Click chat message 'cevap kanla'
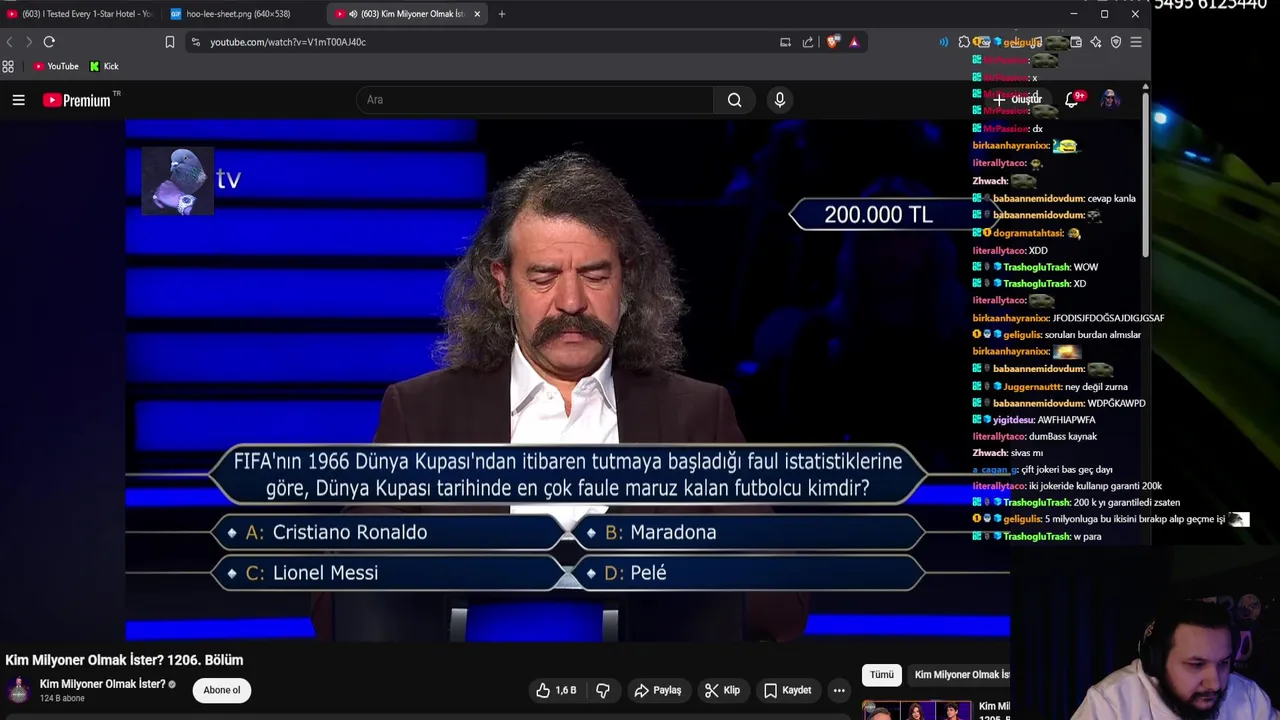Screen dimensions: 1280x720 point(1111,198)
